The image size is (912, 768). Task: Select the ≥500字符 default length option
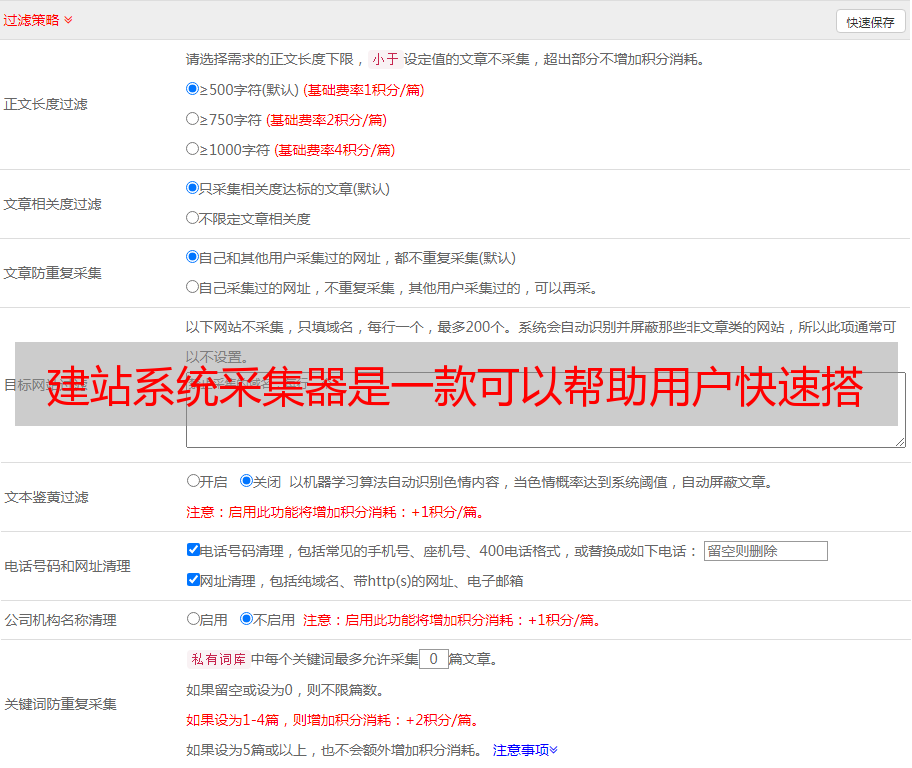point(193,89)
